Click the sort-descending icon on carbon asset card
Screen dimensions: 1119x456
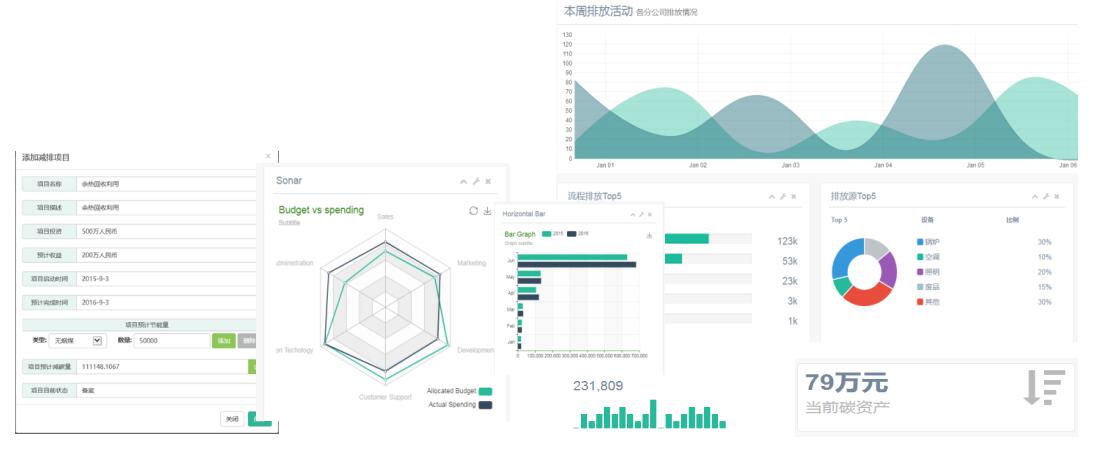tap(1044, 387)
